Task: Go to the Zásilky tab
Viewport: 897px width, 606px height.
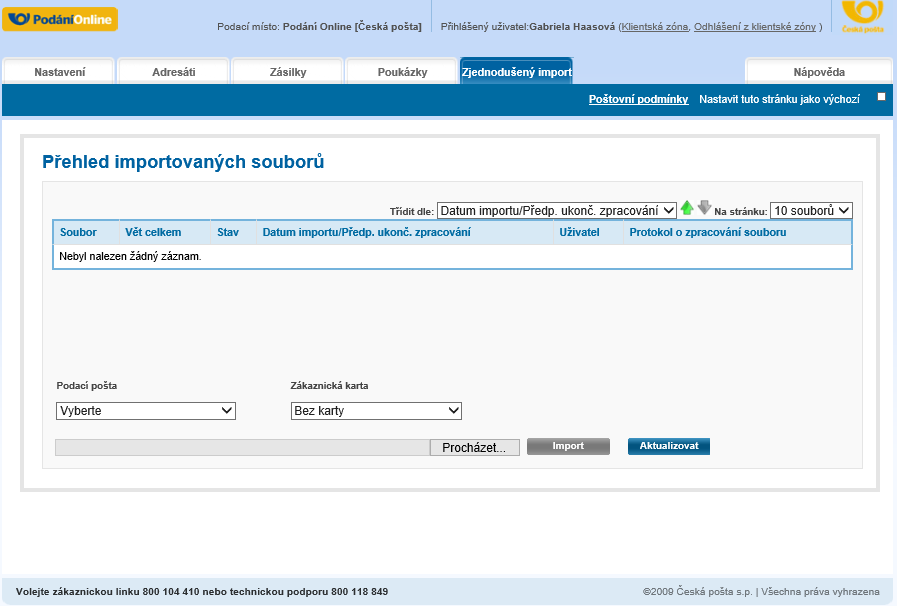Action: tap(288, 72)
